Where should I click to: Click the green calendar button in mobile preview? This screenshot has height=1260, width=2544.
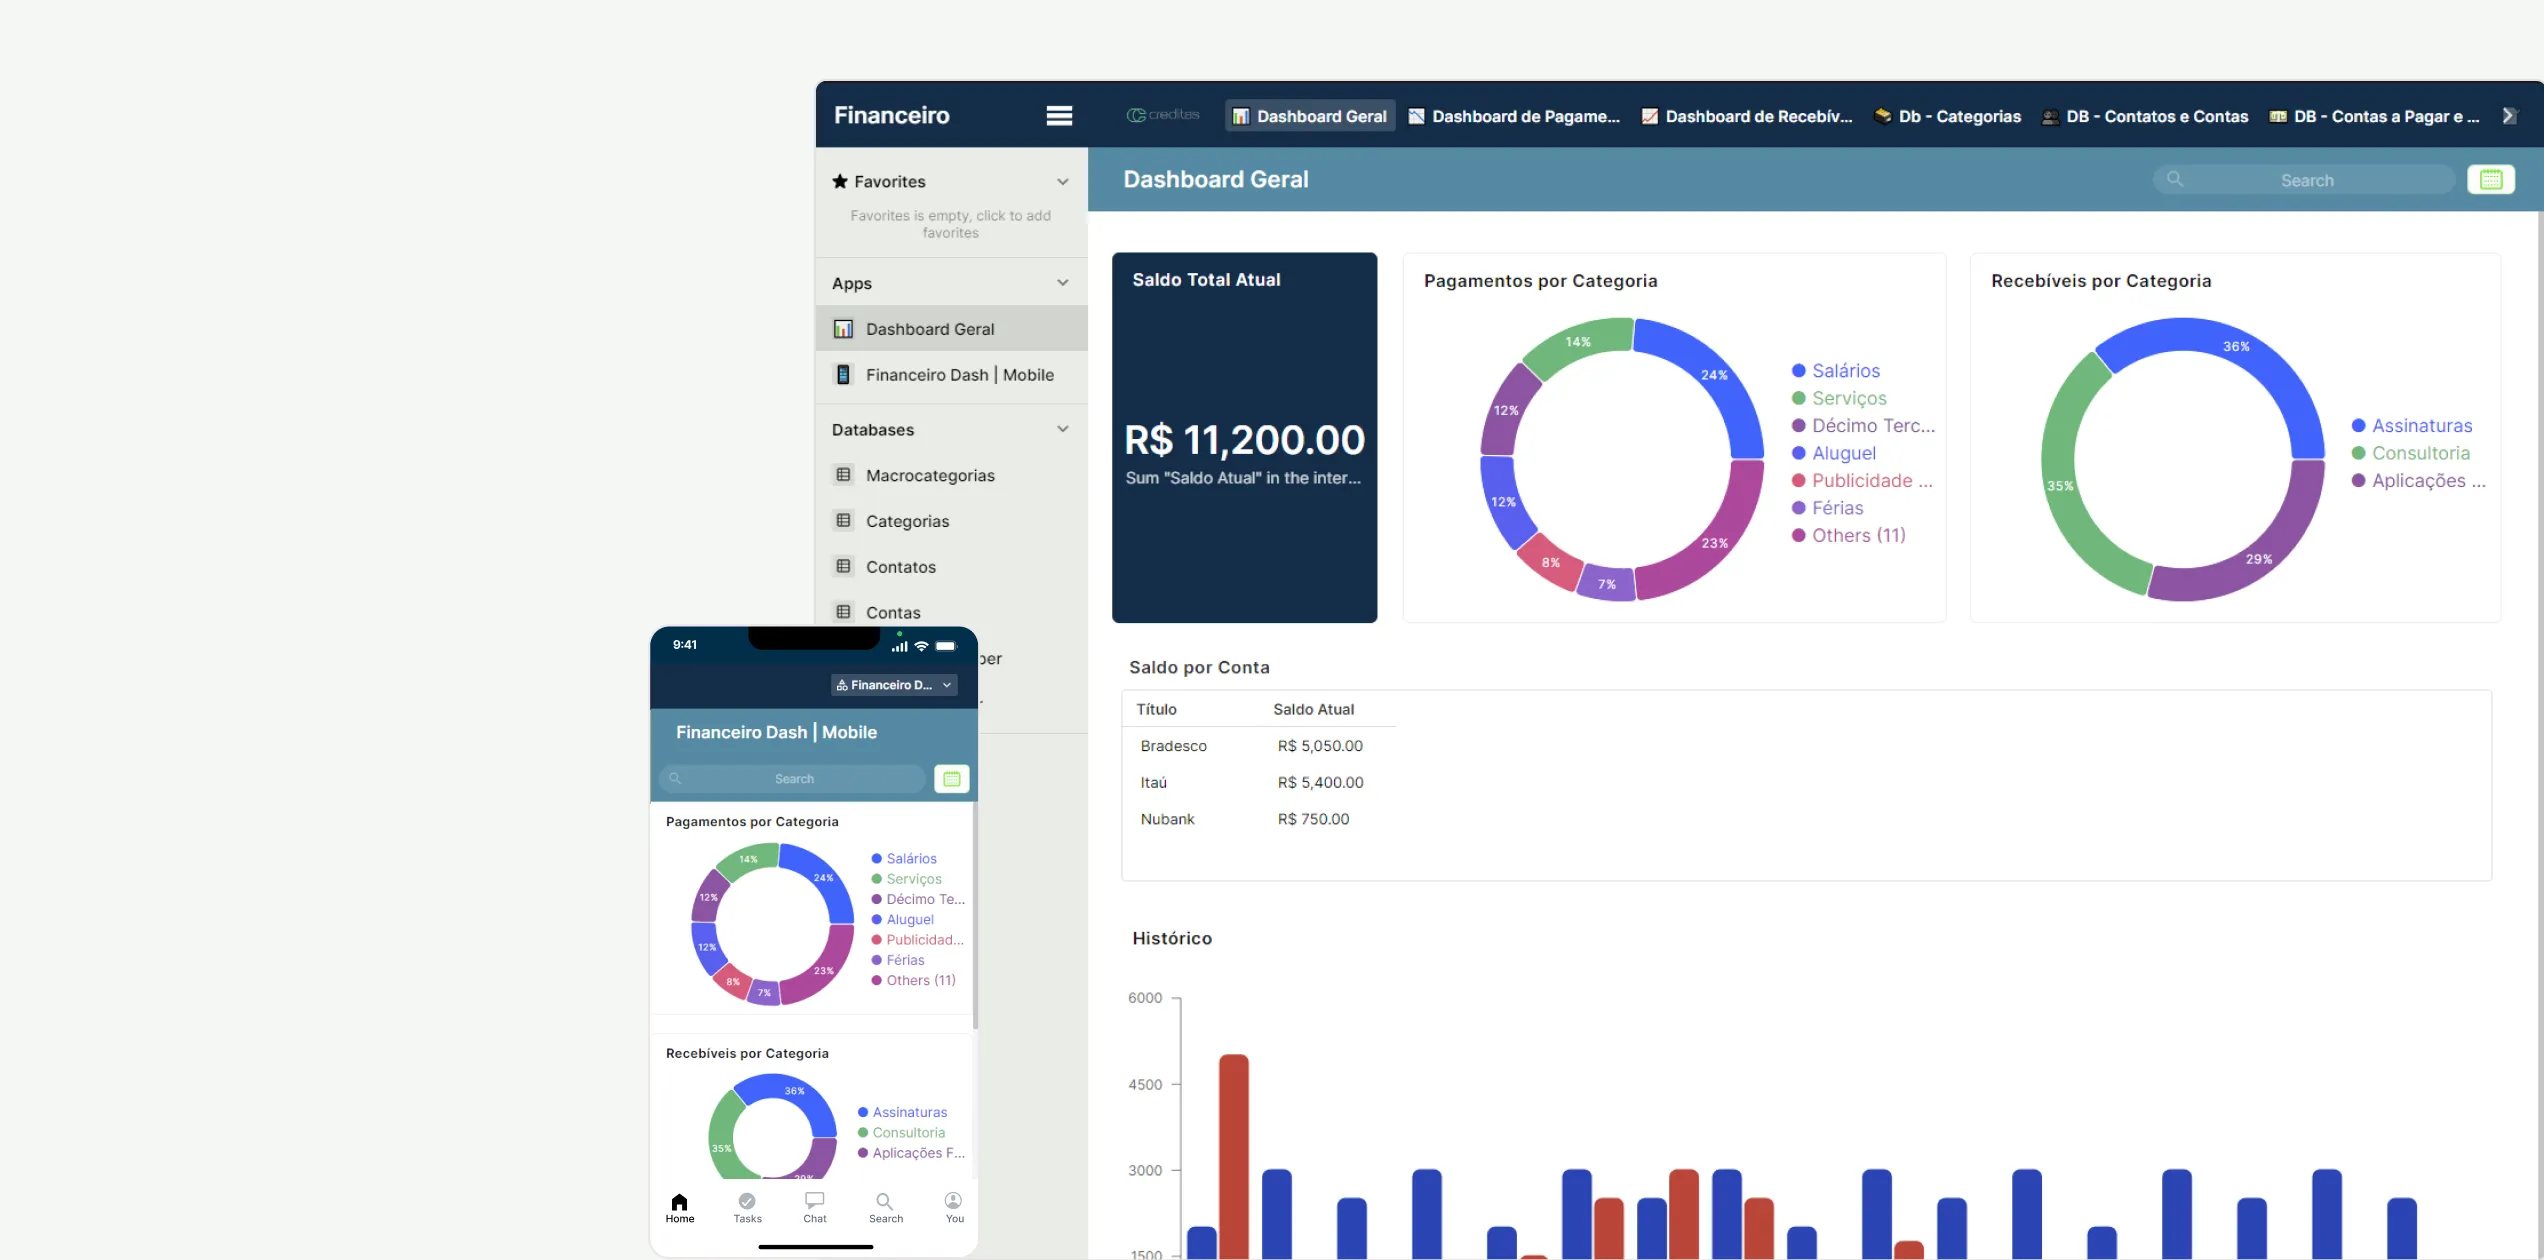pyautogui.click(x=951, y=779)
